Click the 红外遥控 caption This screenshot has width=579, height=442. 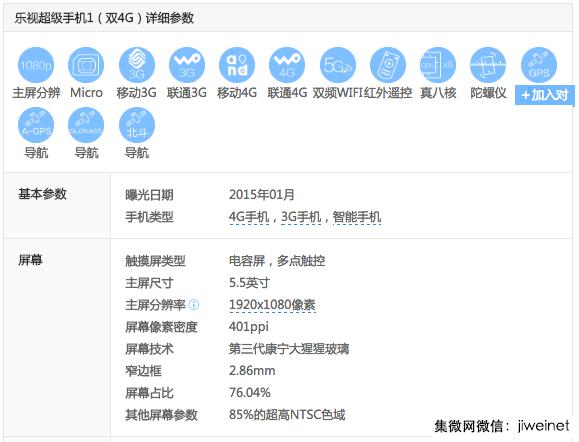388,93
